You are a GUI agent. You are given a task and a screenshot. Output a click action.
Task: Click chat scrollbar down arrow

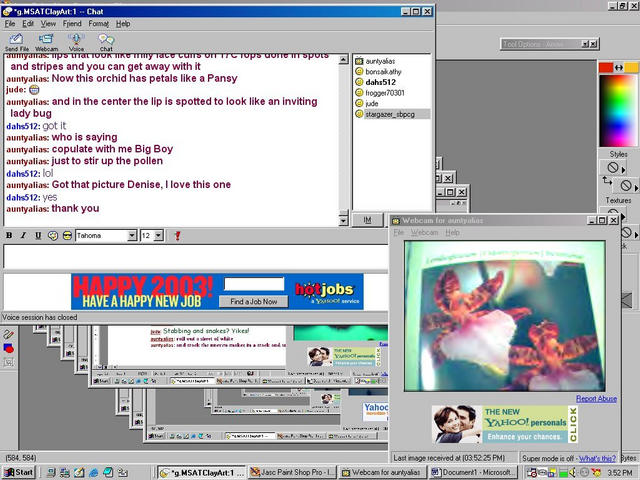click(344, 221)
